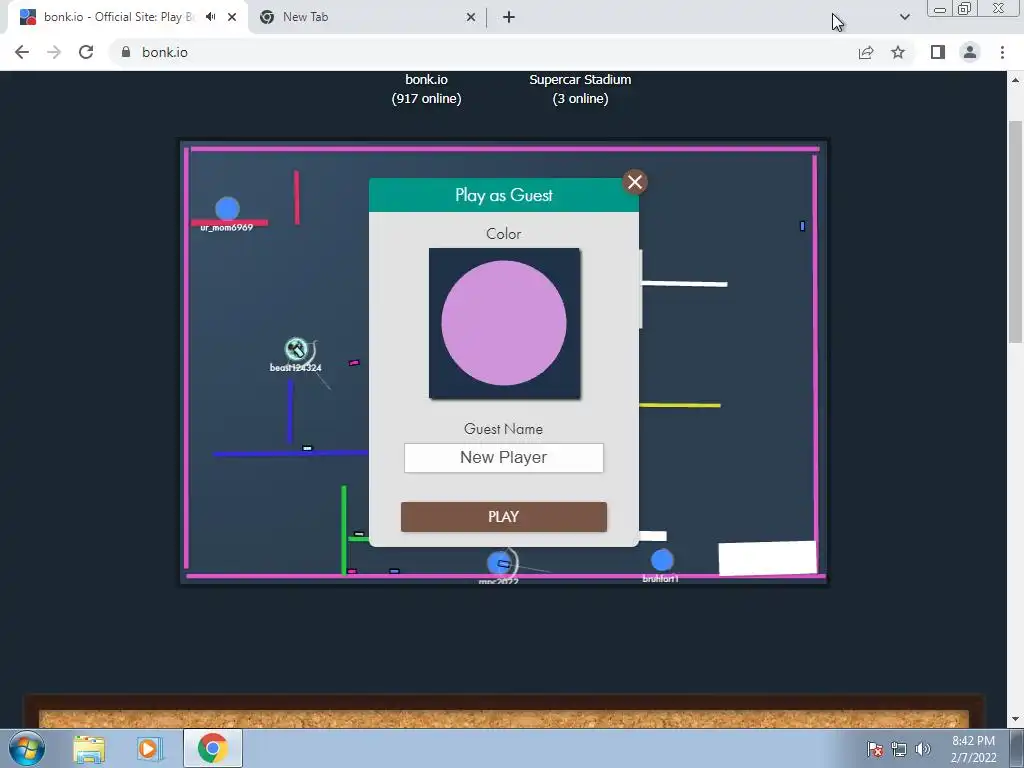
Task: Open Windows Explorer from the taskbar
Action: click(89, 748)
